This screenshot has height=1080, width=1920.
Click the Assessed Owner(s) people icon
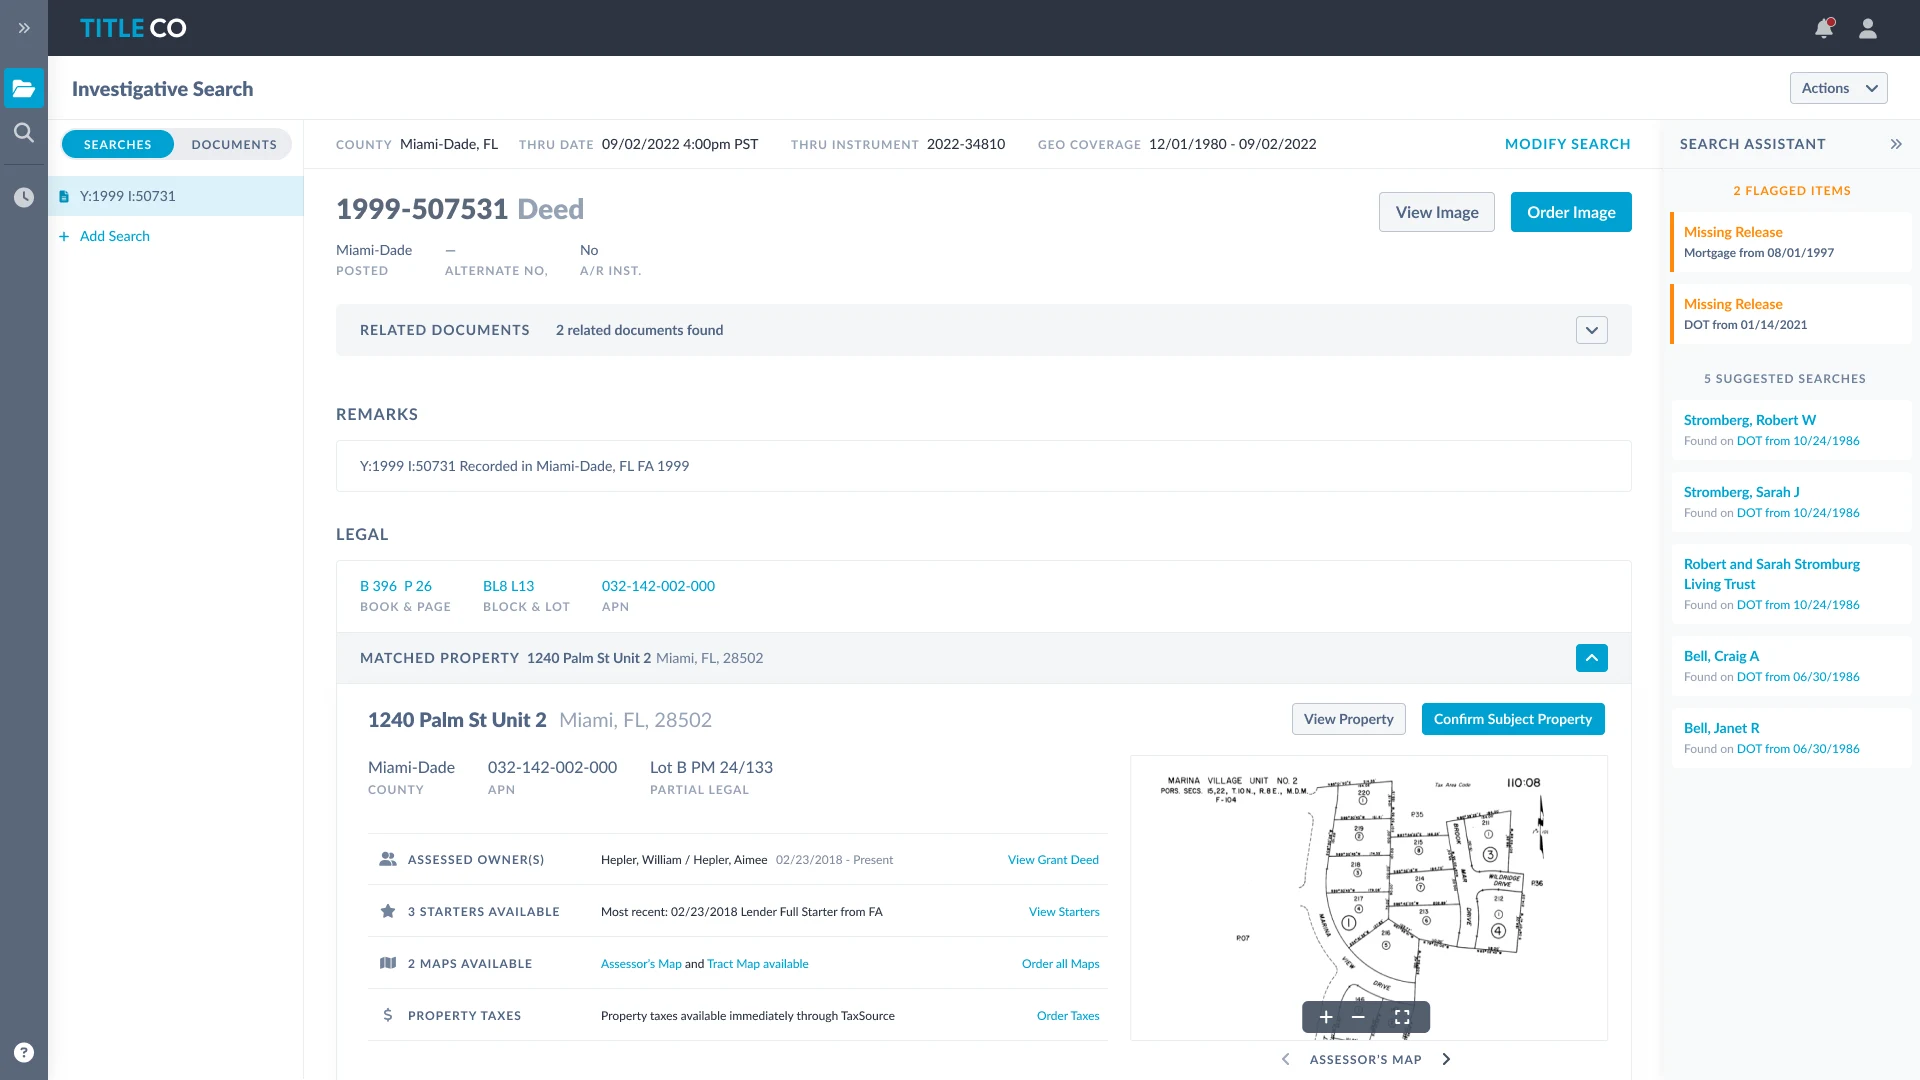coord(388,859)
